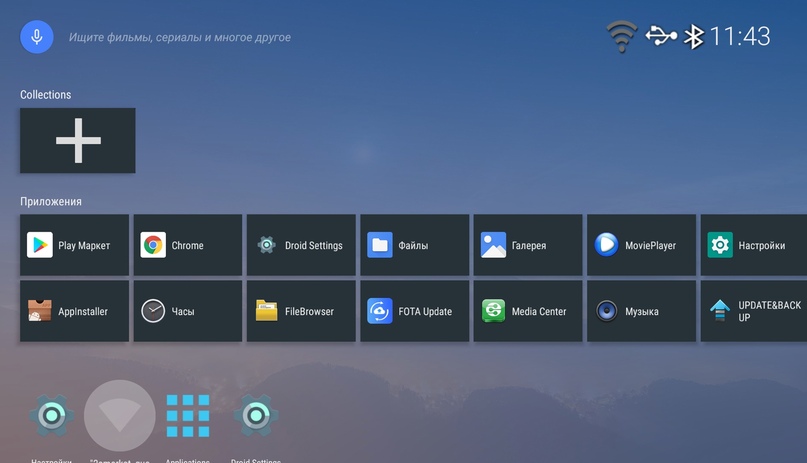Viewport: 807px width, 463px height.
Task: Launch the AppInstaller app
Action: coord(74,311)
